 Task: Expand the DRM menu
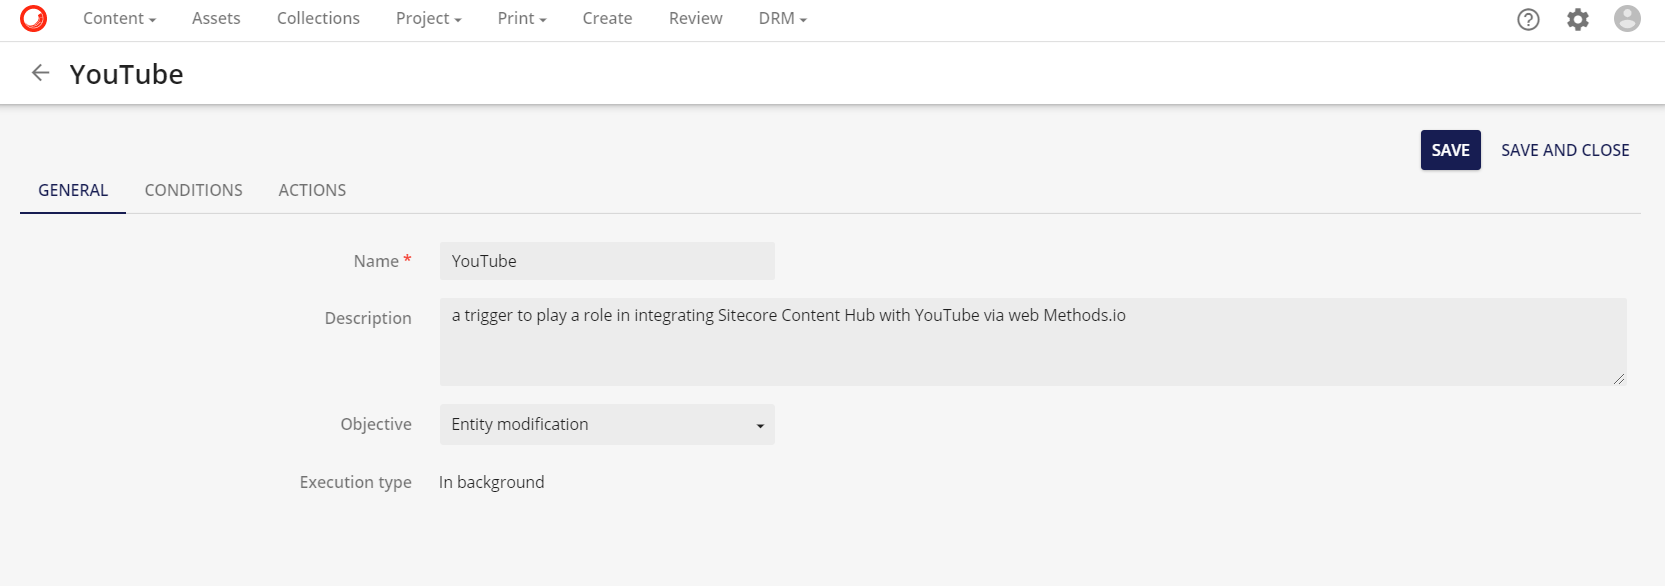[783, 18]
